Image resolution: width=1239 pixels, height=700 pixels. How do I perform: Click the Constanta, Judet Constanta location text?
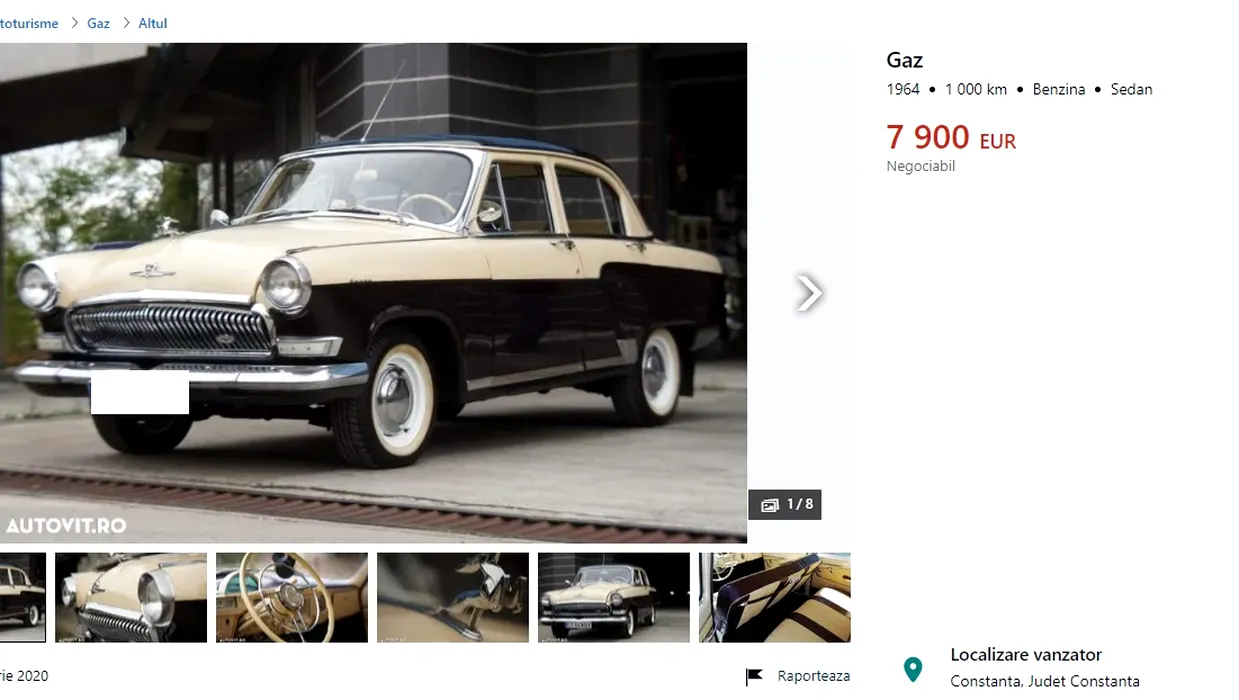[x=1045, y=681]
